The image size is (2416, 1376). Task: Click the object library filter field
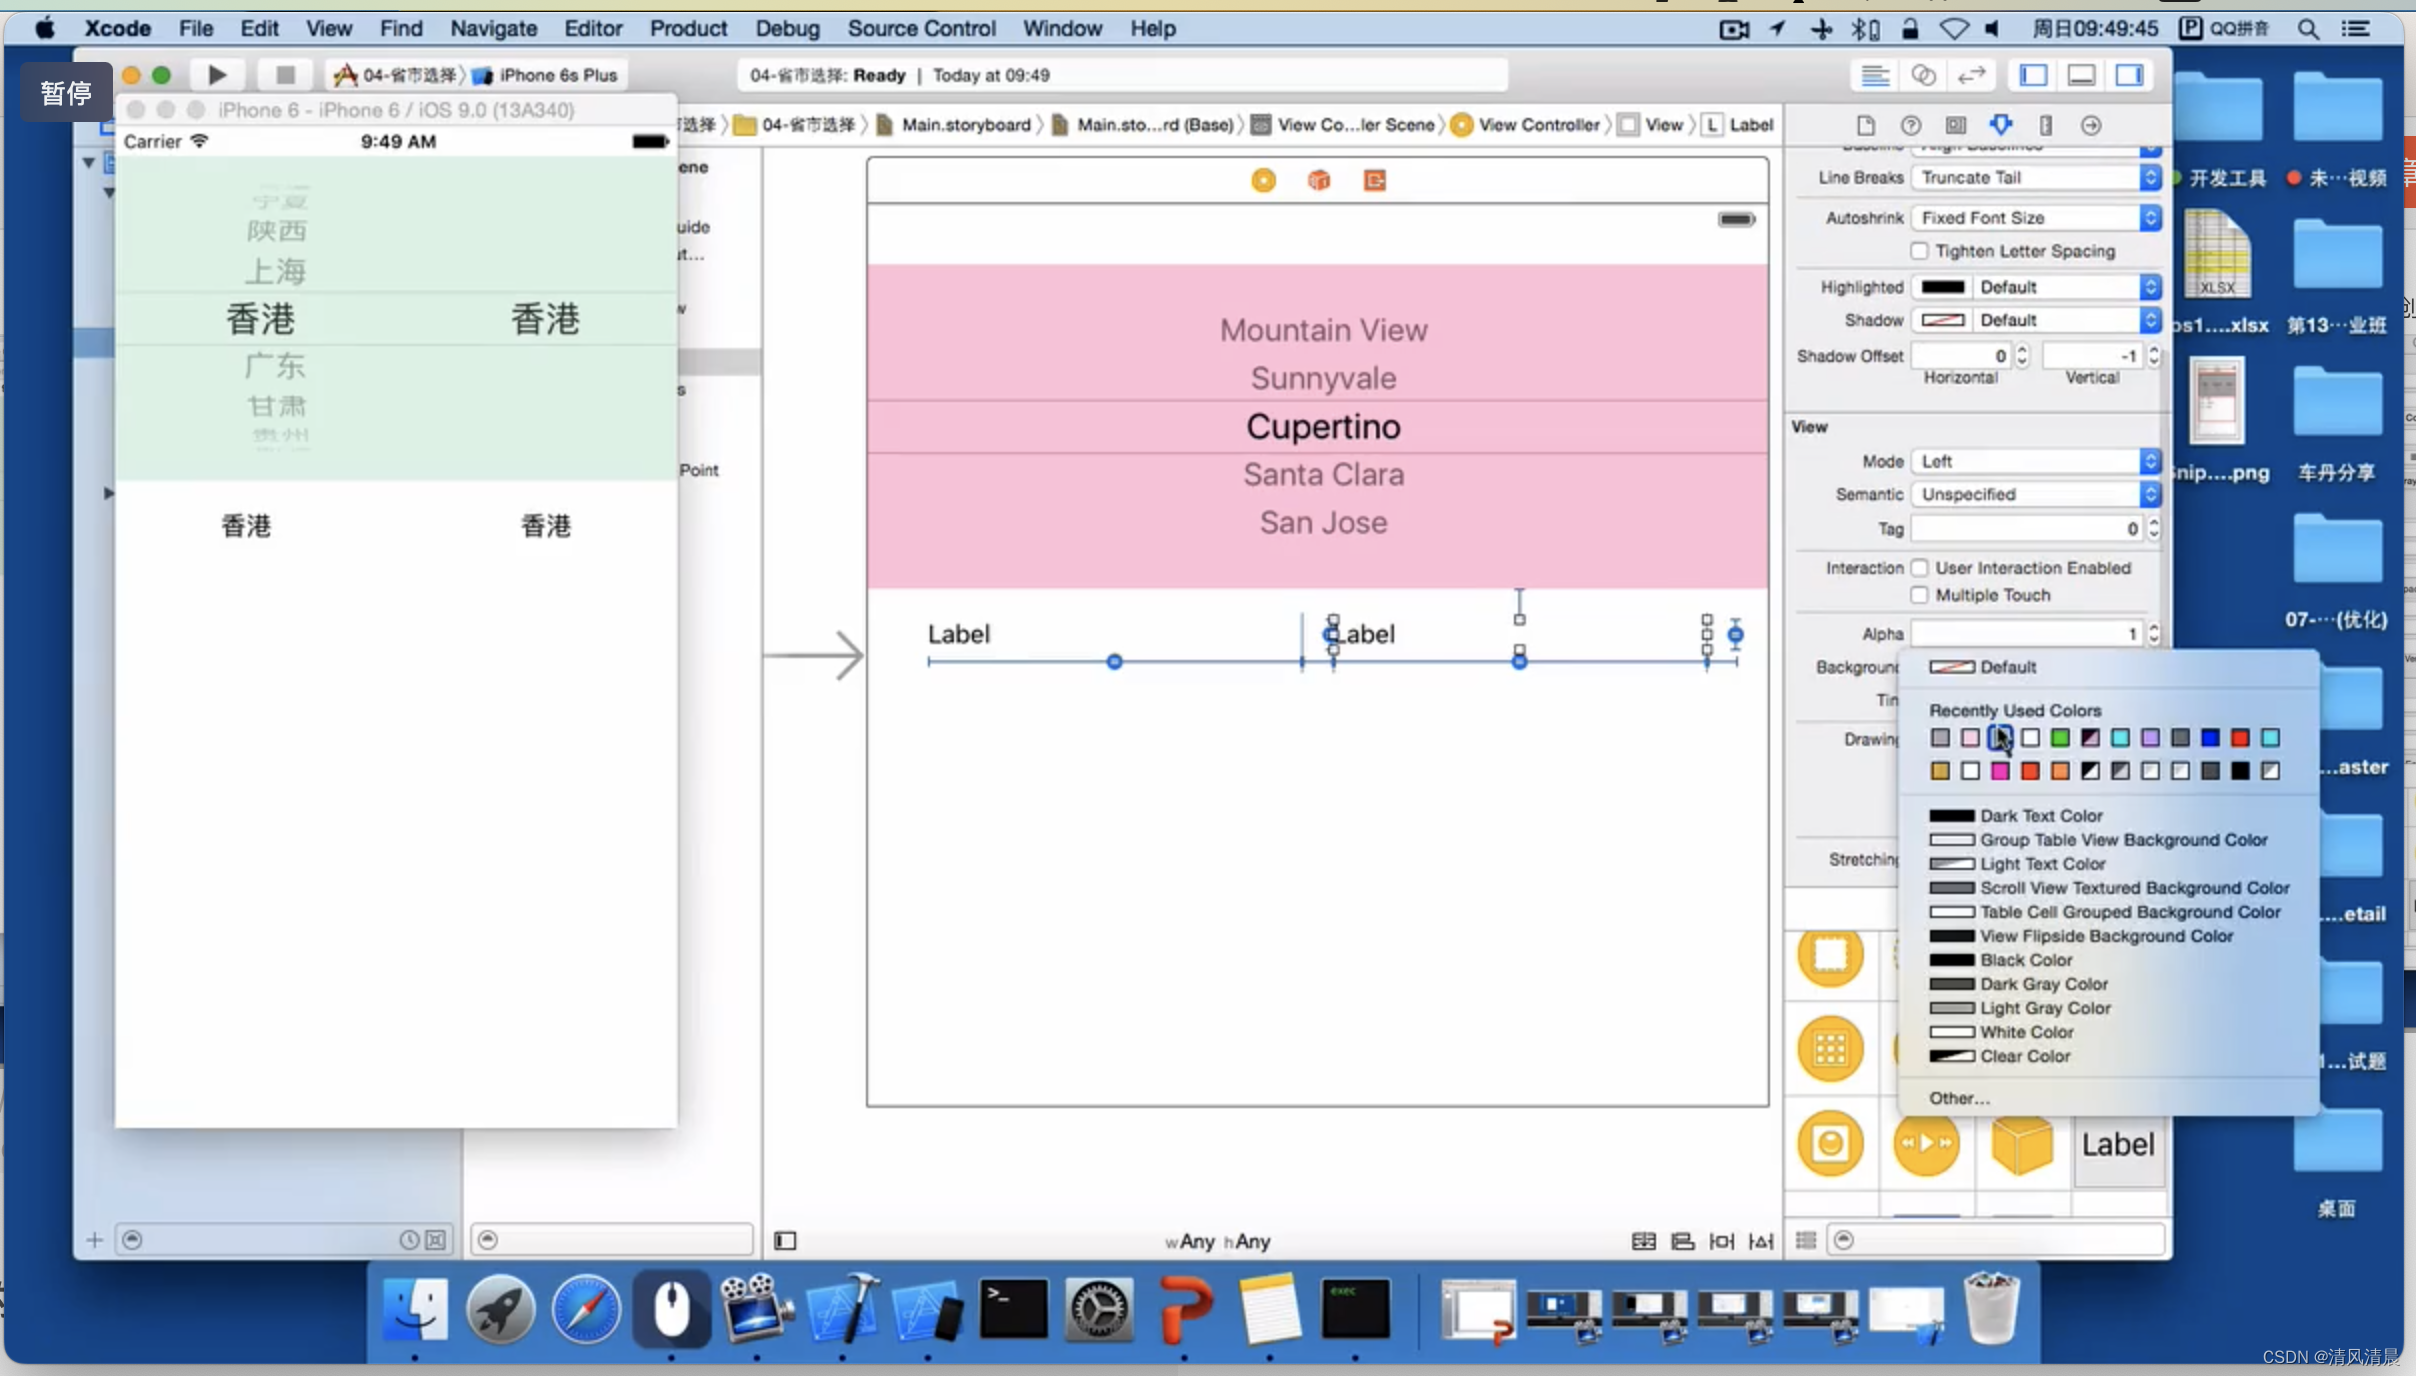click(1995, 1240)
